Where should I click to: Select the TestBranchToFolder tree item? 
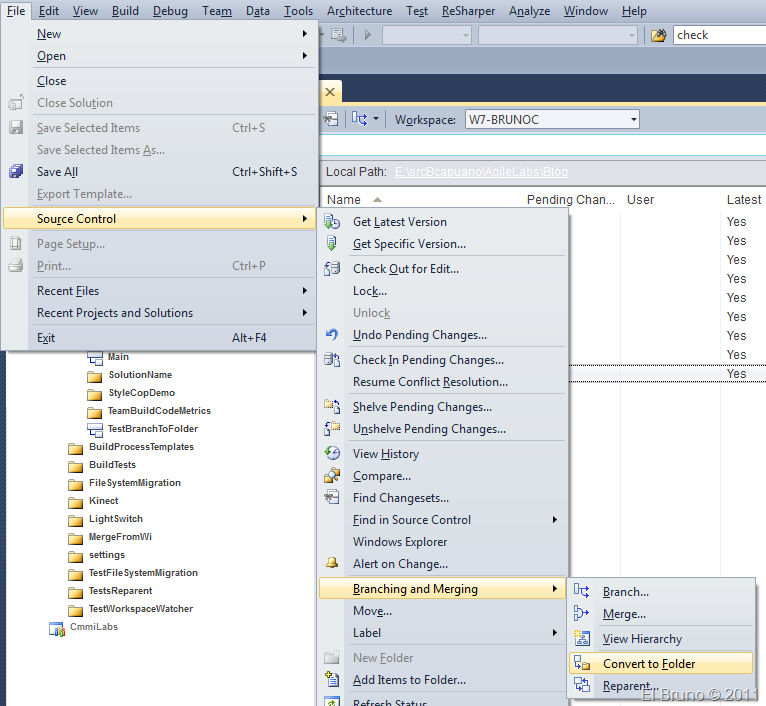pos(152,429)
